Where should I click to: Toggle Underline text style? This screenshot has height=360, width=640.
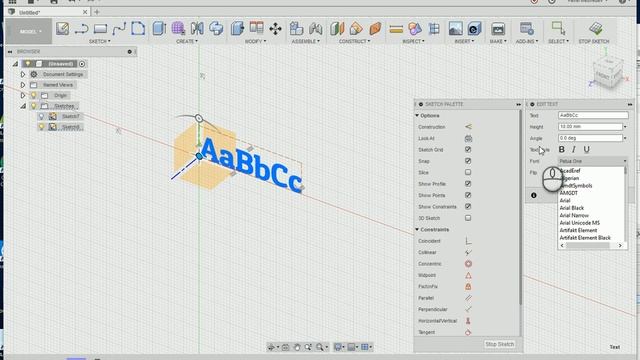coord(587,150)
